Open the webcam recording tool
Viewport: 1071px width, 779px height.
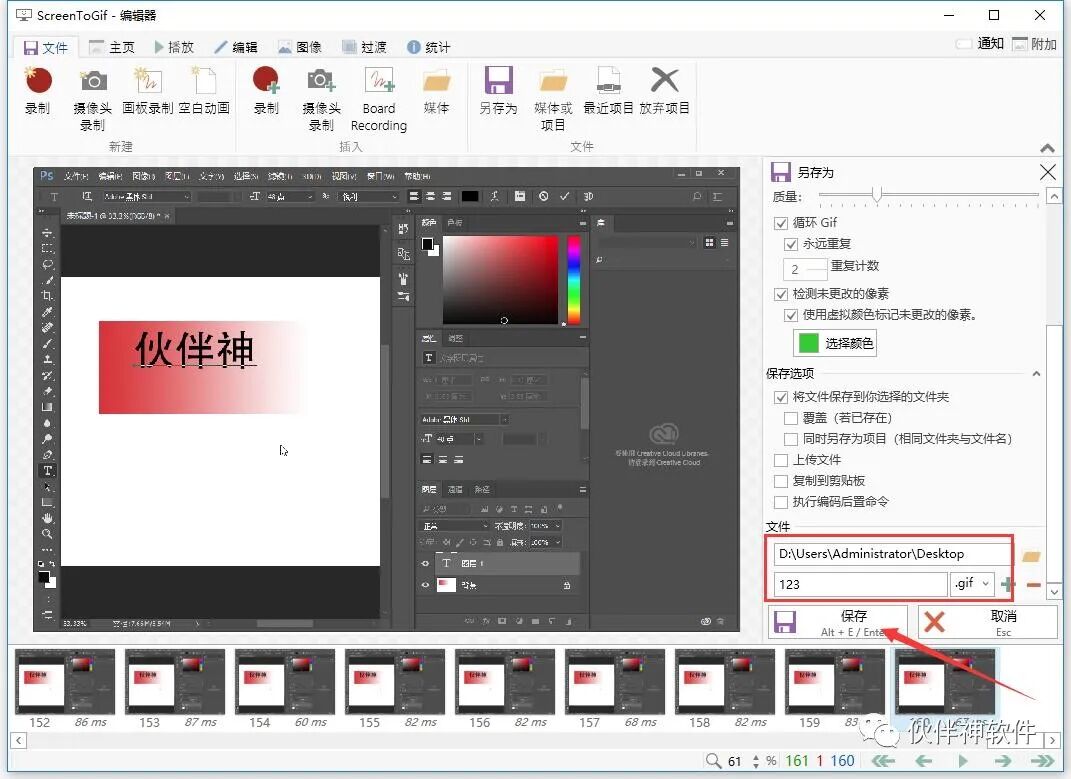click(x=92, y=97)
